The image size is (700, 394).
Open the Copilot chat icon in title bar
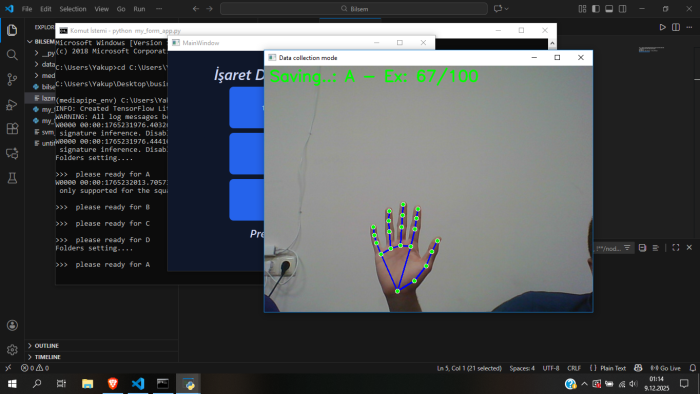click(x=498, y=9)
